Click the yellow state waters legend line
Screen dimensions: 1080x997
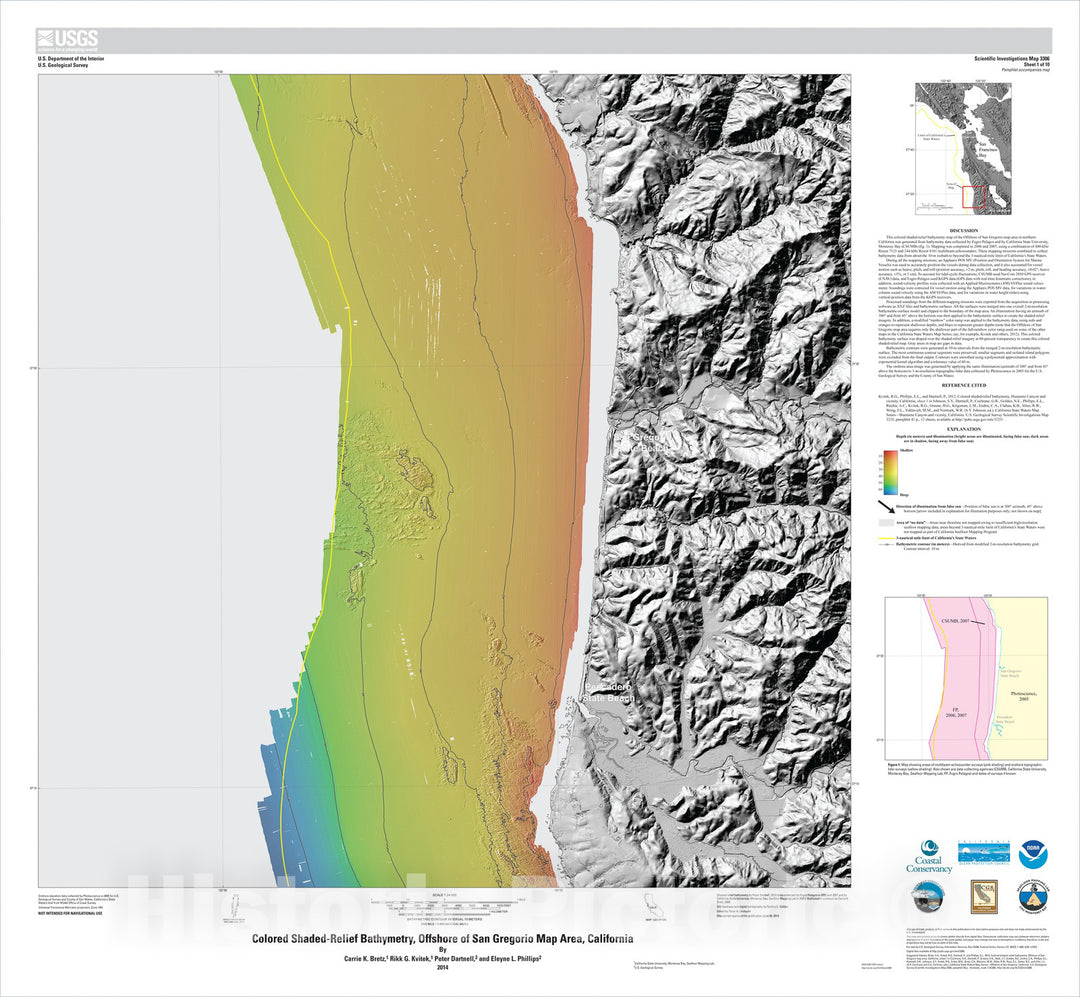pyautogui.click(x=885, y=538)
